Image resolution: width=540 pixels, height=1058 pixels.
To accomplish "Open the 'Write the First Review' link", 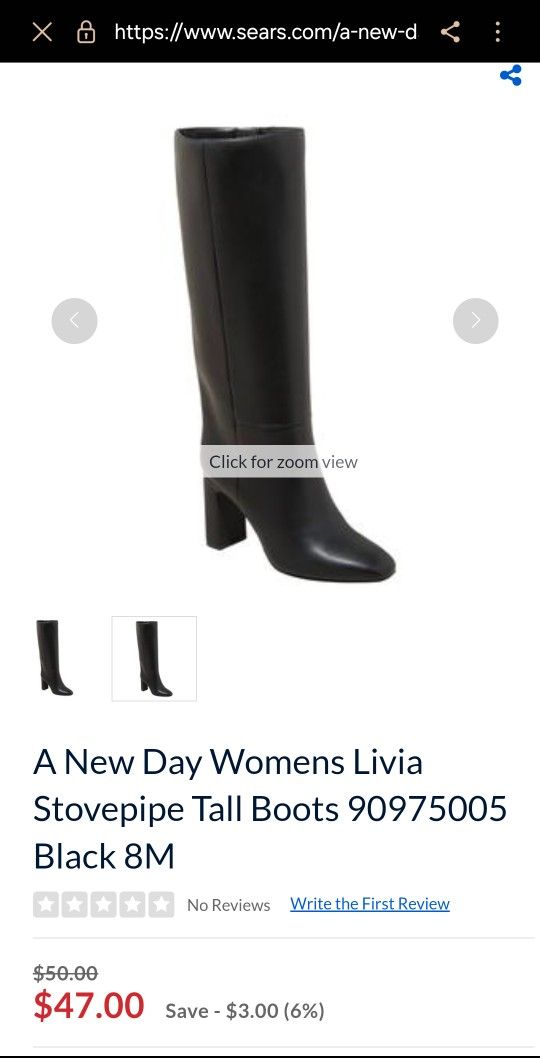I will pos(370,903).
